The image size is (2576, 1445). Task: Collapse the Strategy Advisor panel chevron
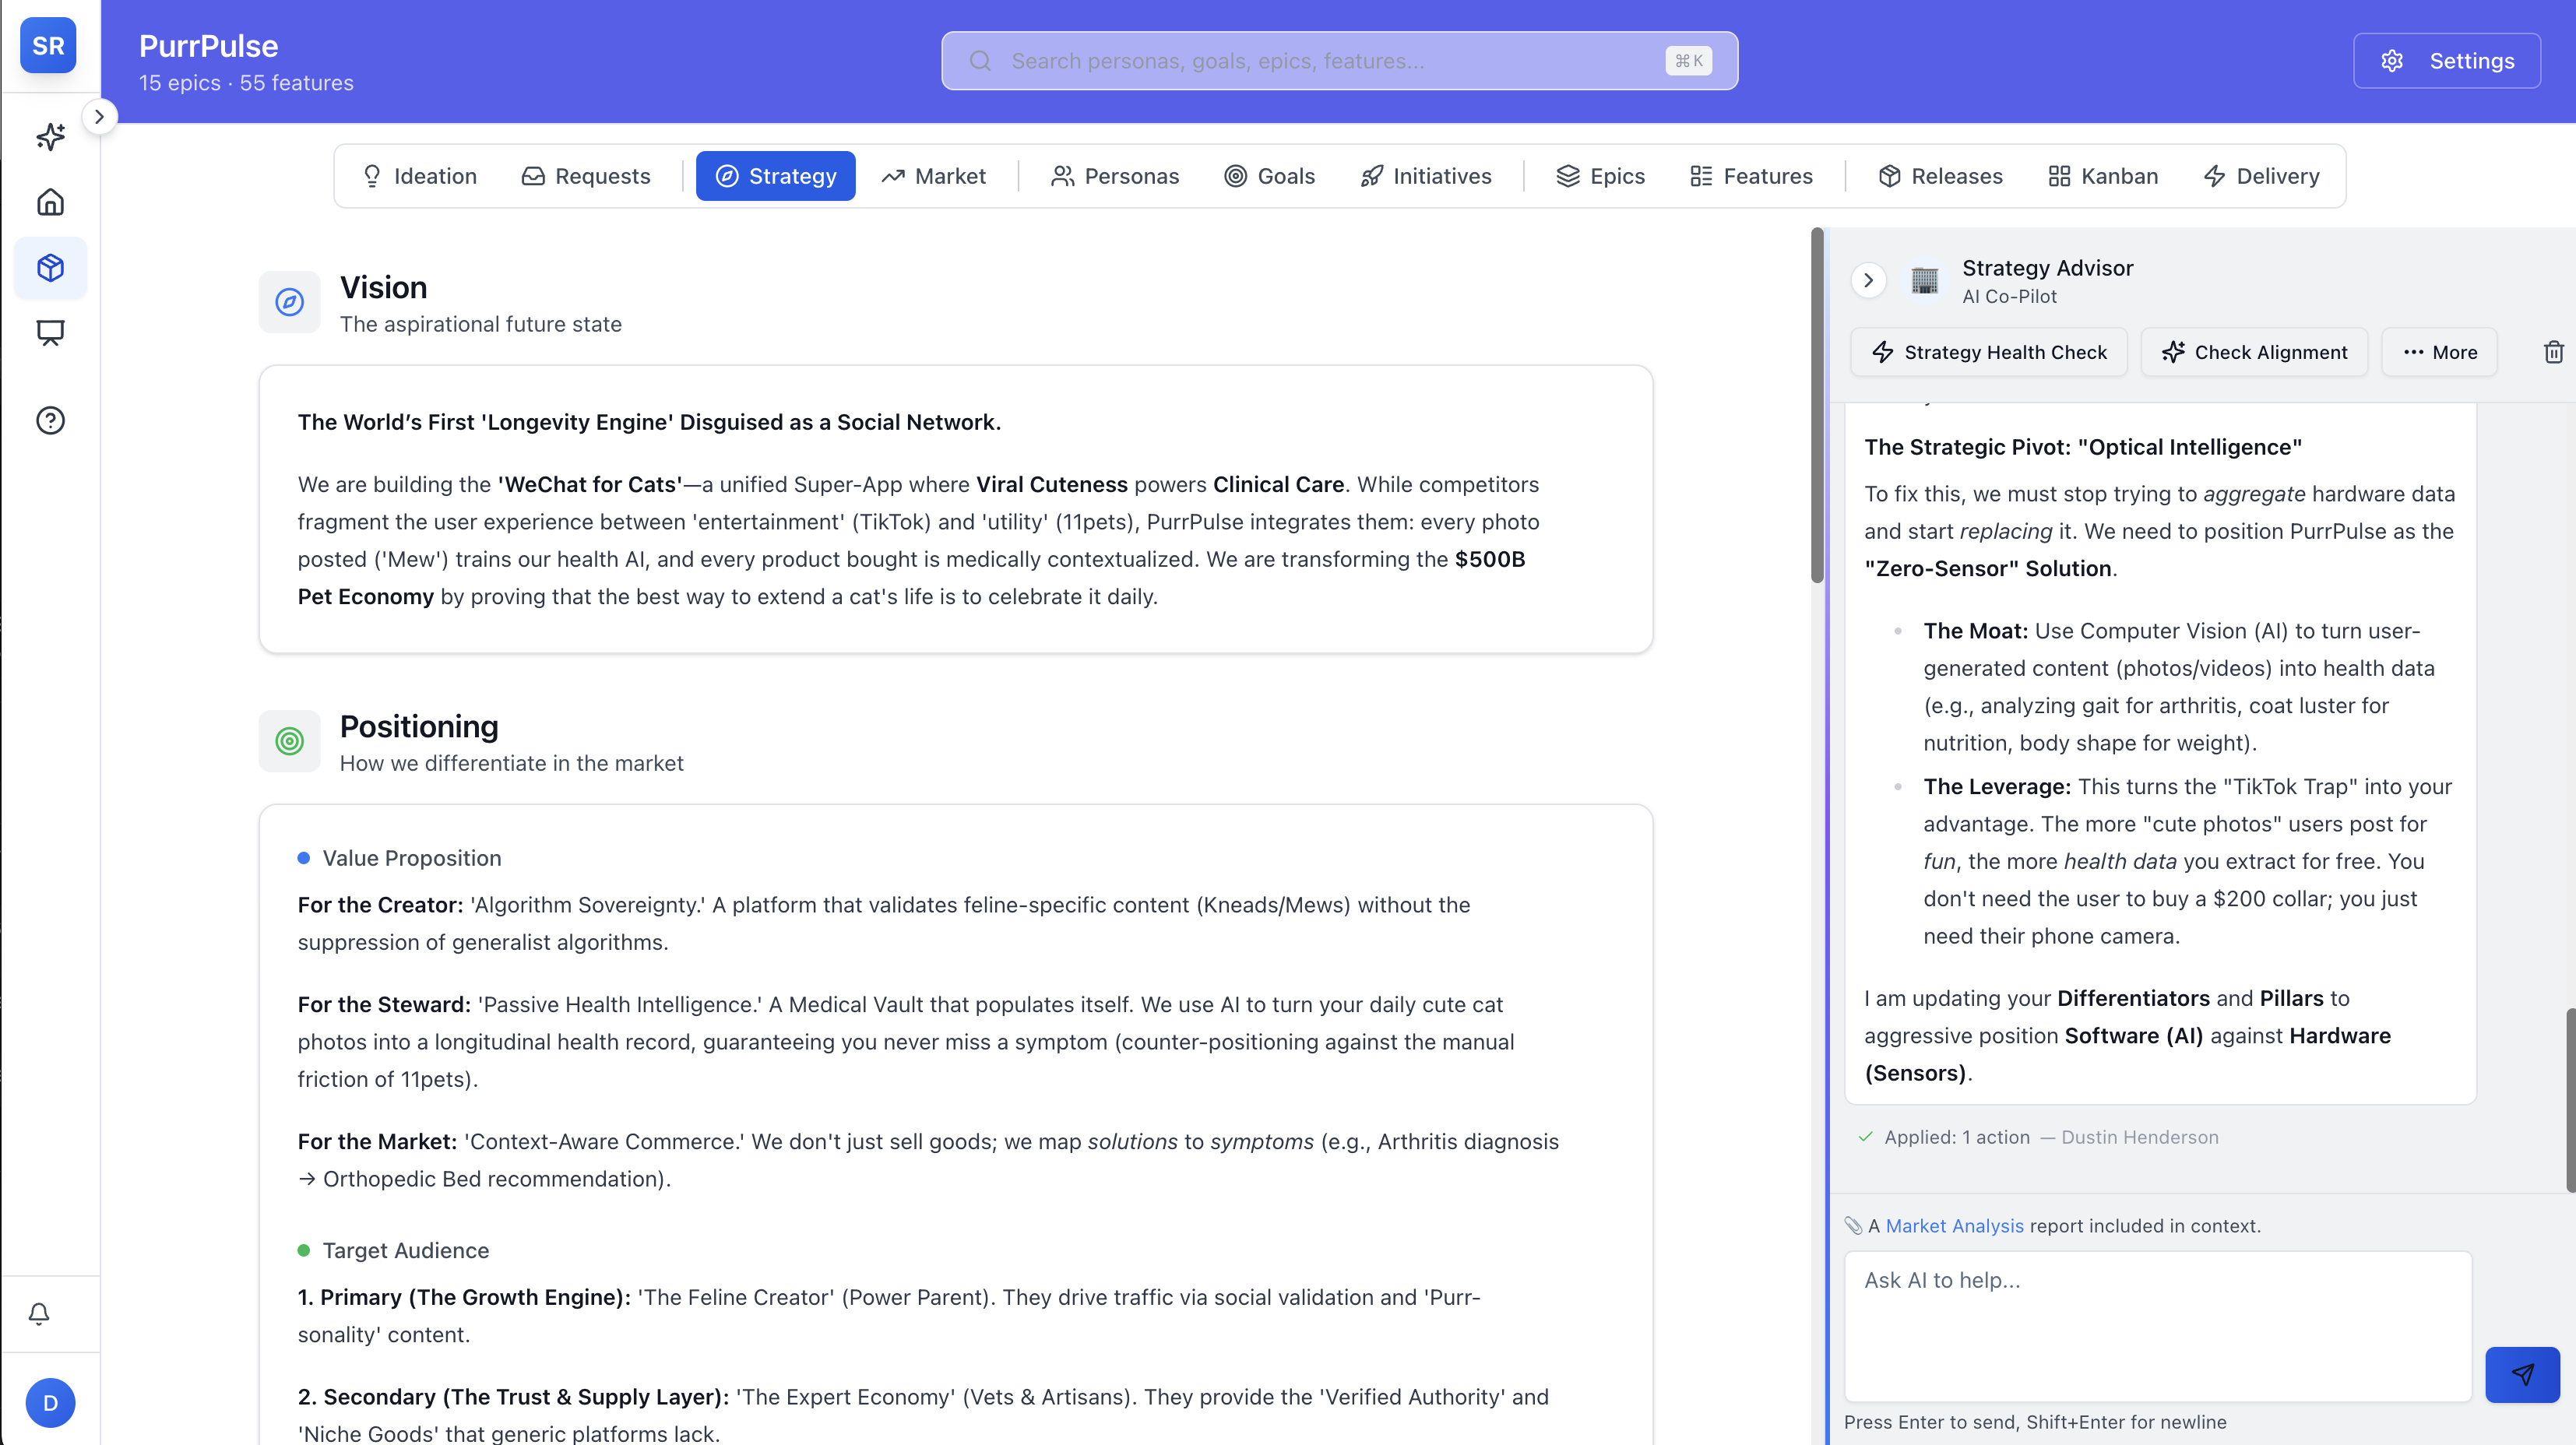tap(1868, 281)
